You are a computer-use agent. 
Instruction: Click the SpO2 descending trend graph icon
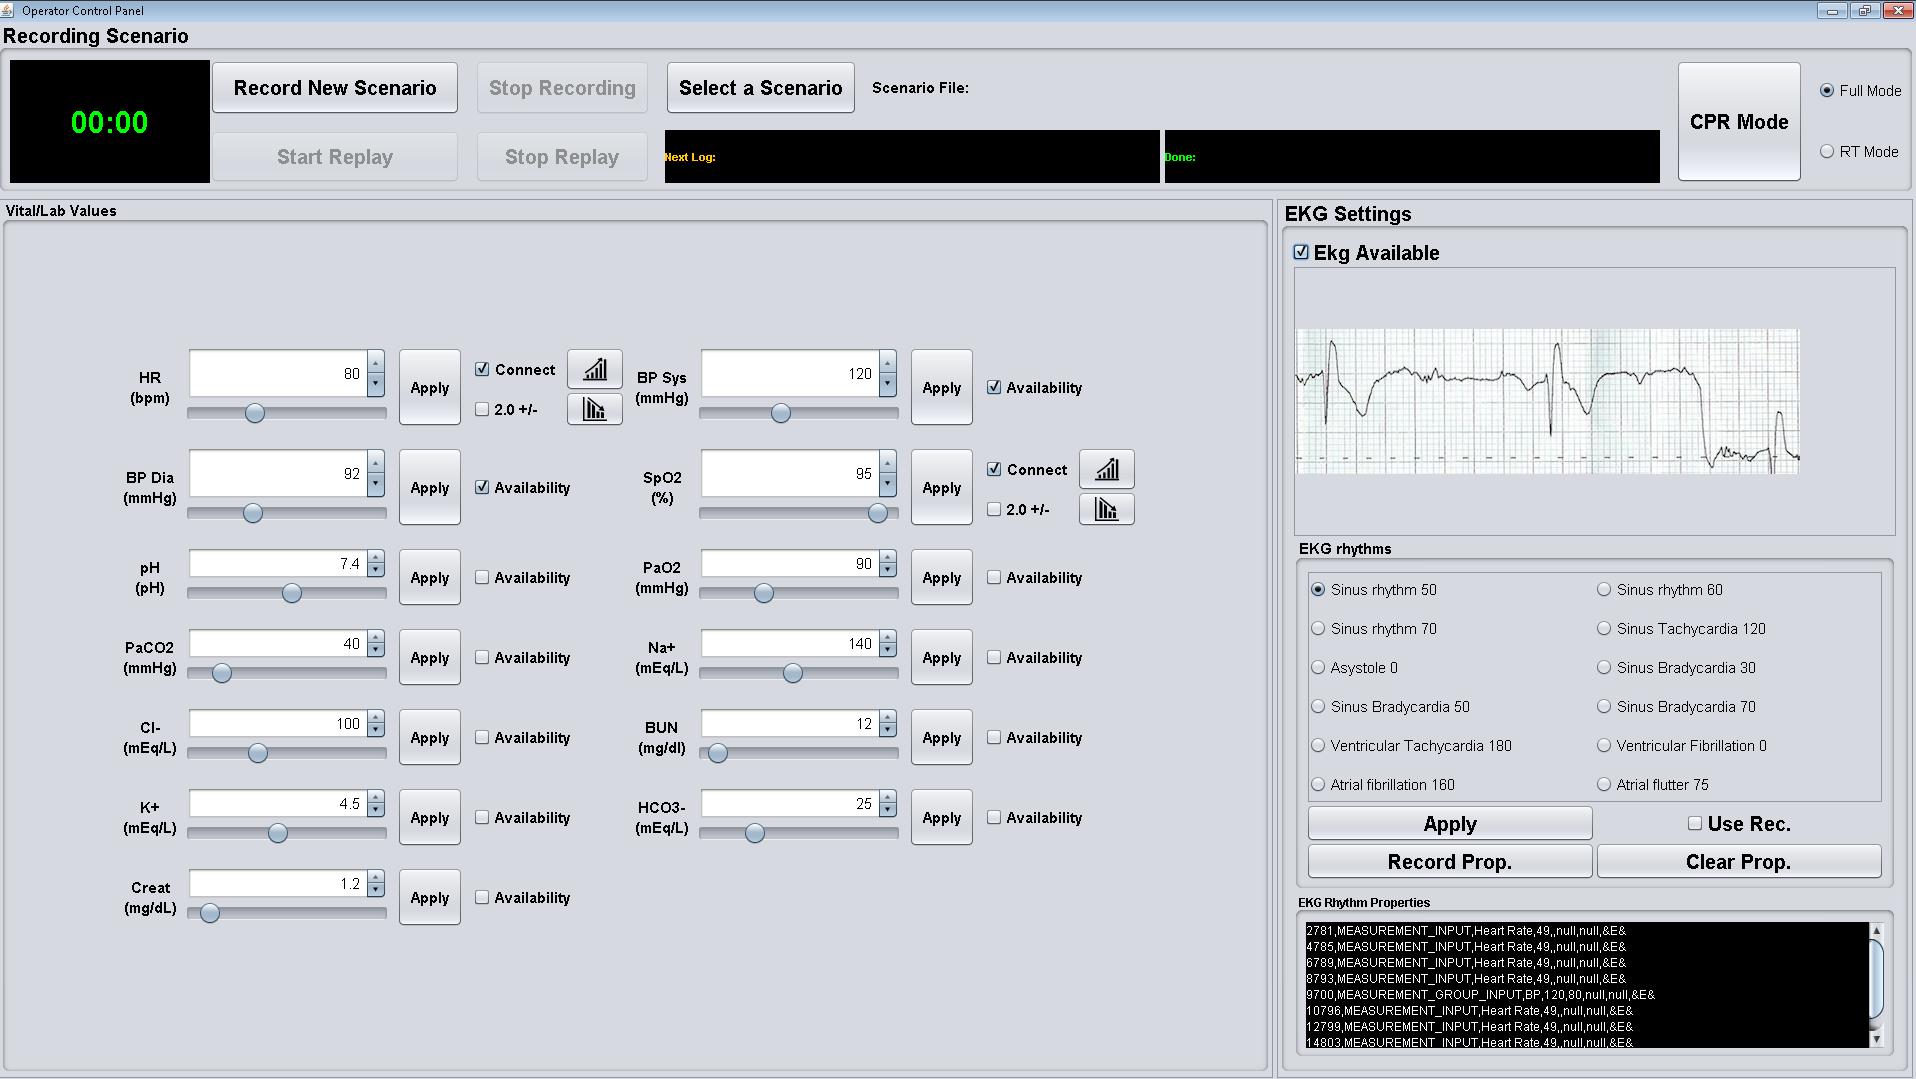[x=1107, y=508]
